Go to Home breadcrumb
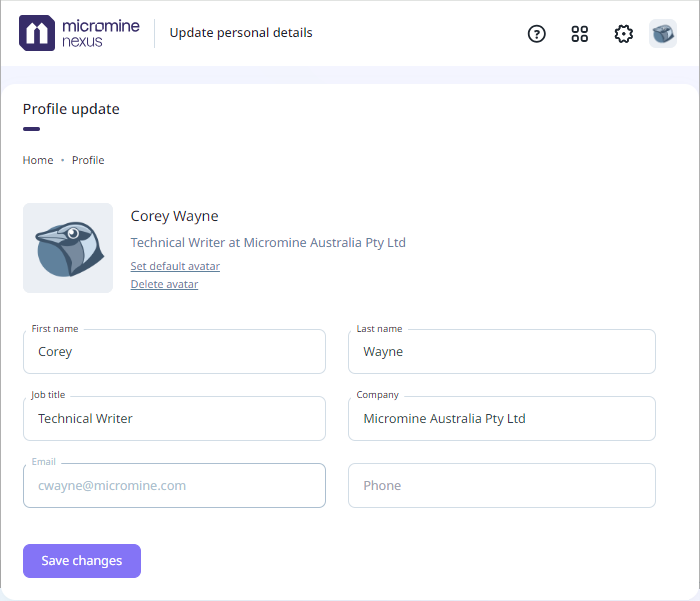Image resolution: width=700 pixels, height=601 pixels. (x=38, y=160)
